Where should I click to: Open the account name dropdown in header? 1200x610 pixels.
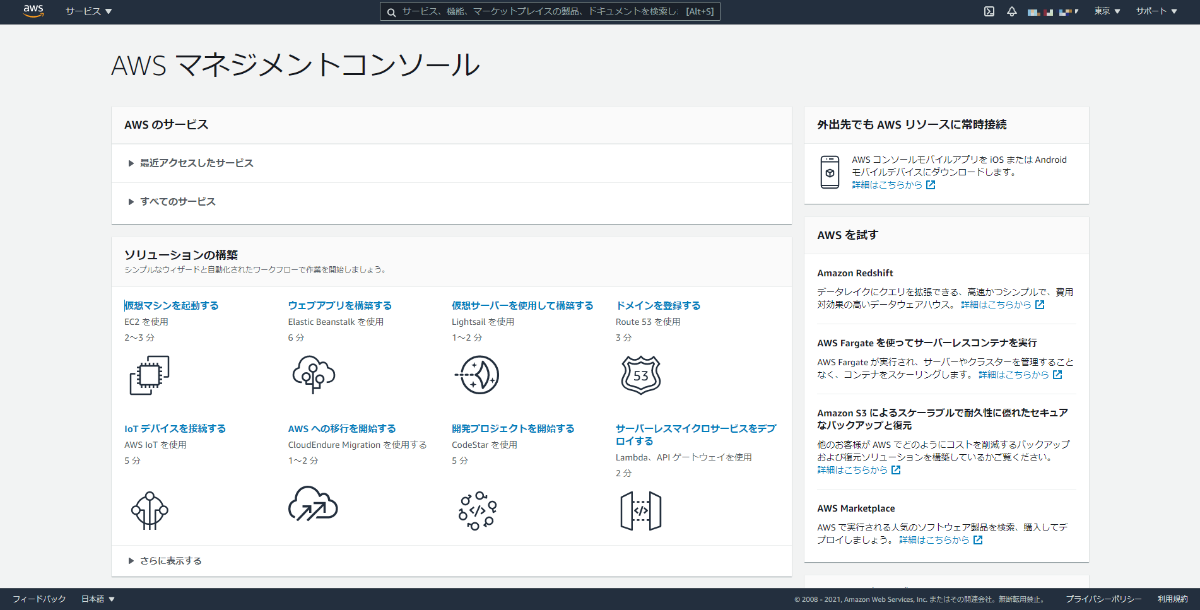[1055, 11]
